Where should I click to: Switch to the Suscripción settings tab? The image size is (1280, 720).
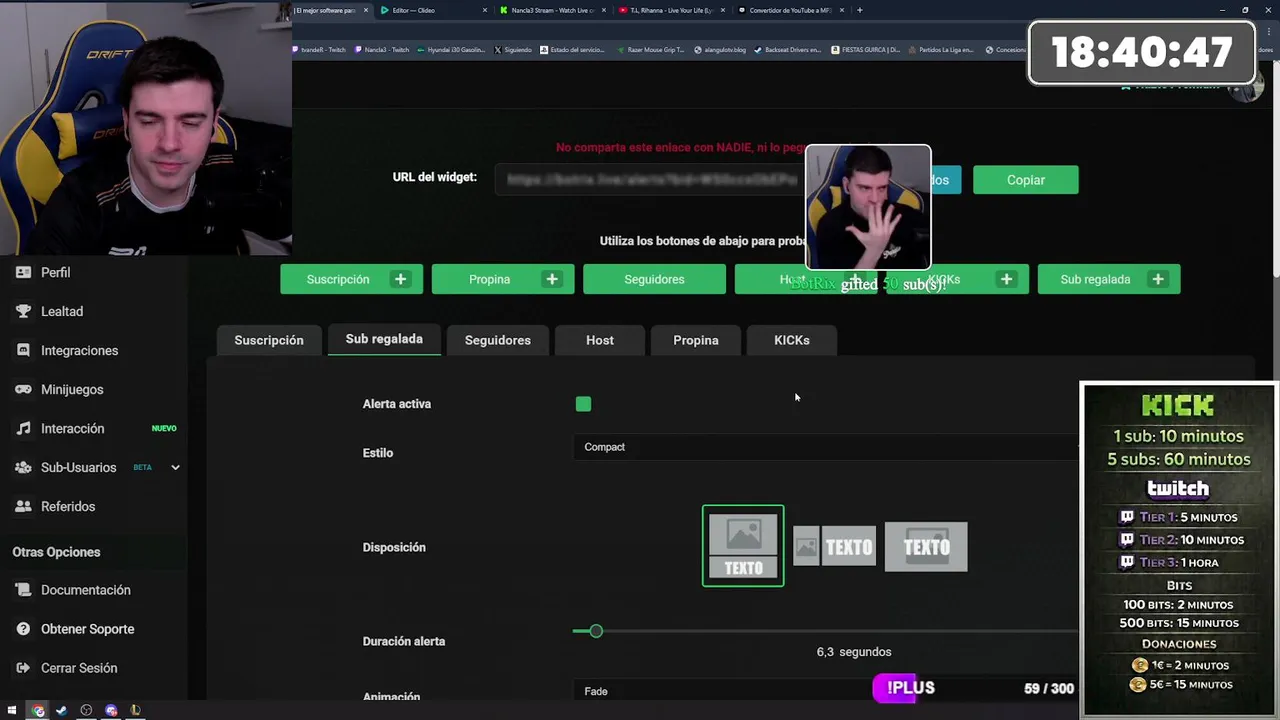(269, 340)
